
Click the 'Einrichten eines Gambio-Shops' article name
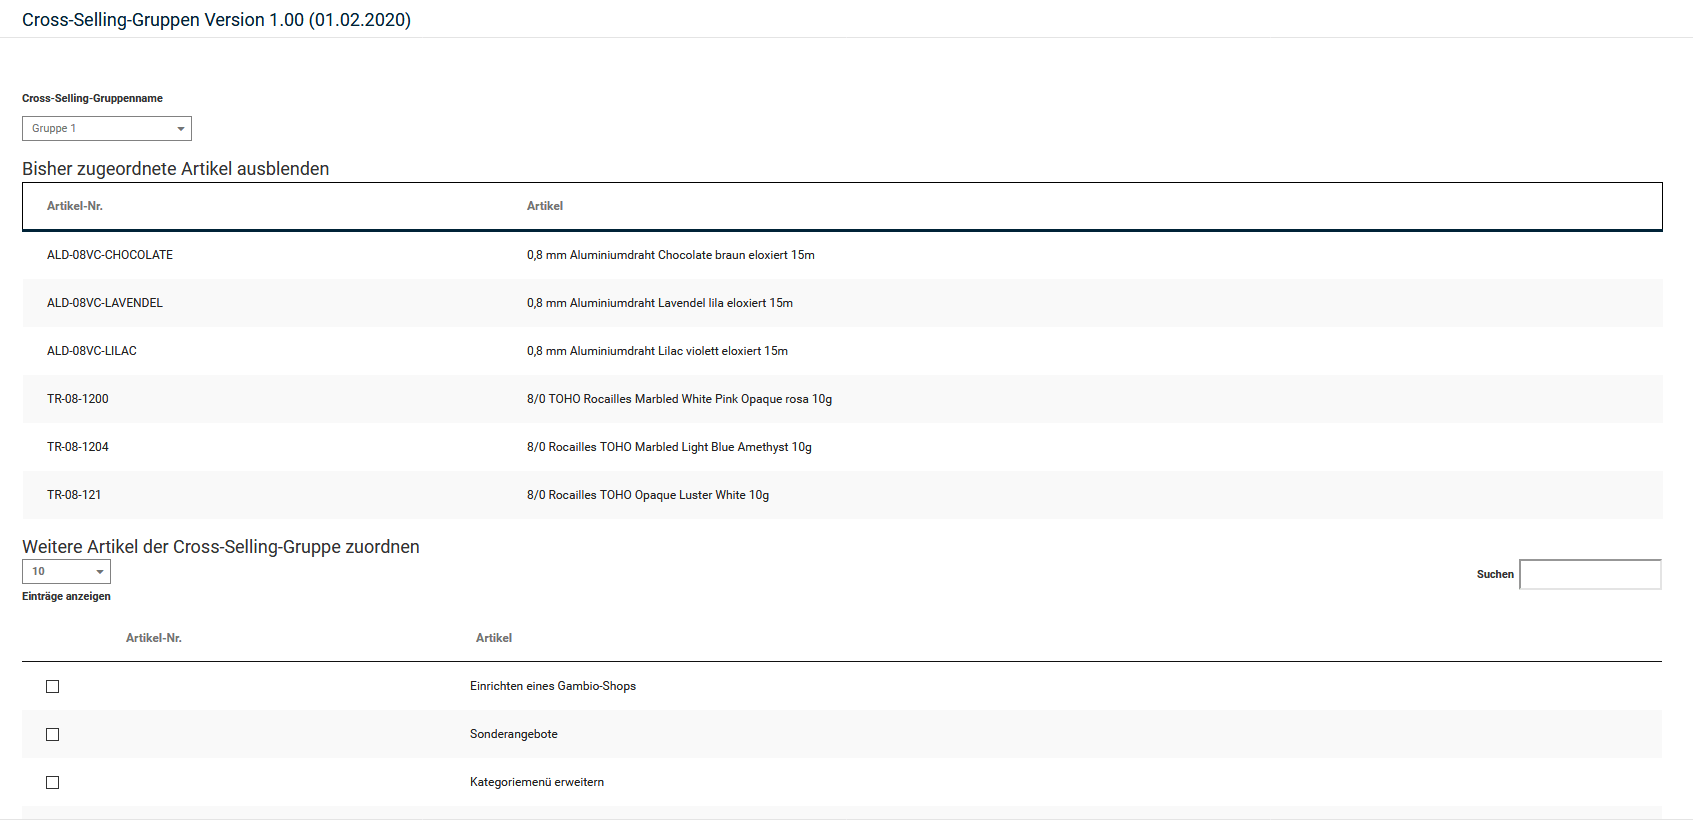[x=553, y=686]
